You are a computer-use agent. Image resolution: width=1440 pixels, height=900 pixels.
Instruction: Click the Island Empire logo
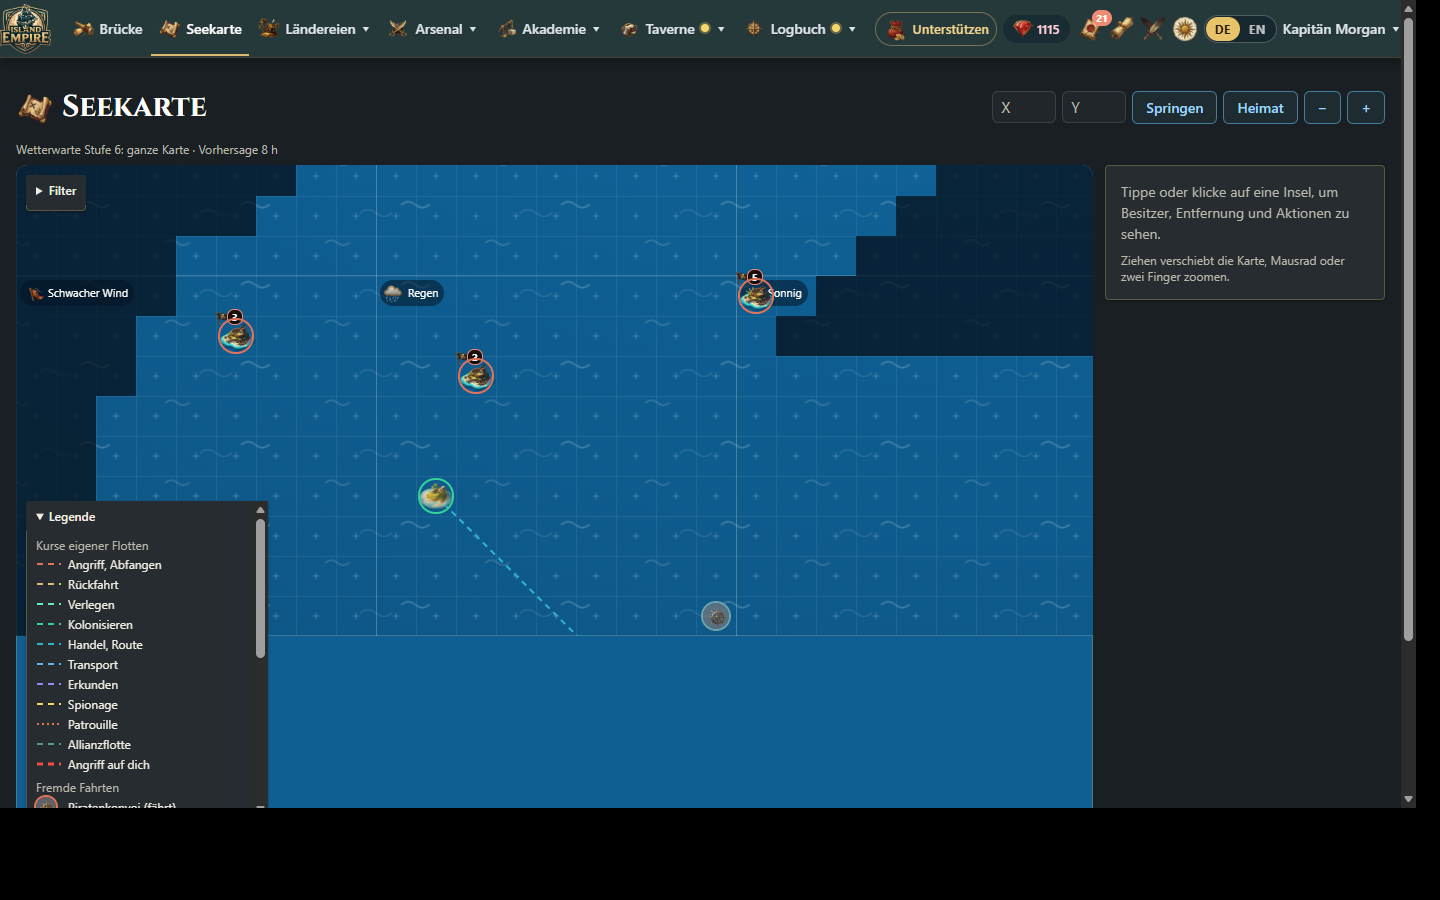click(x=25, y=28)
